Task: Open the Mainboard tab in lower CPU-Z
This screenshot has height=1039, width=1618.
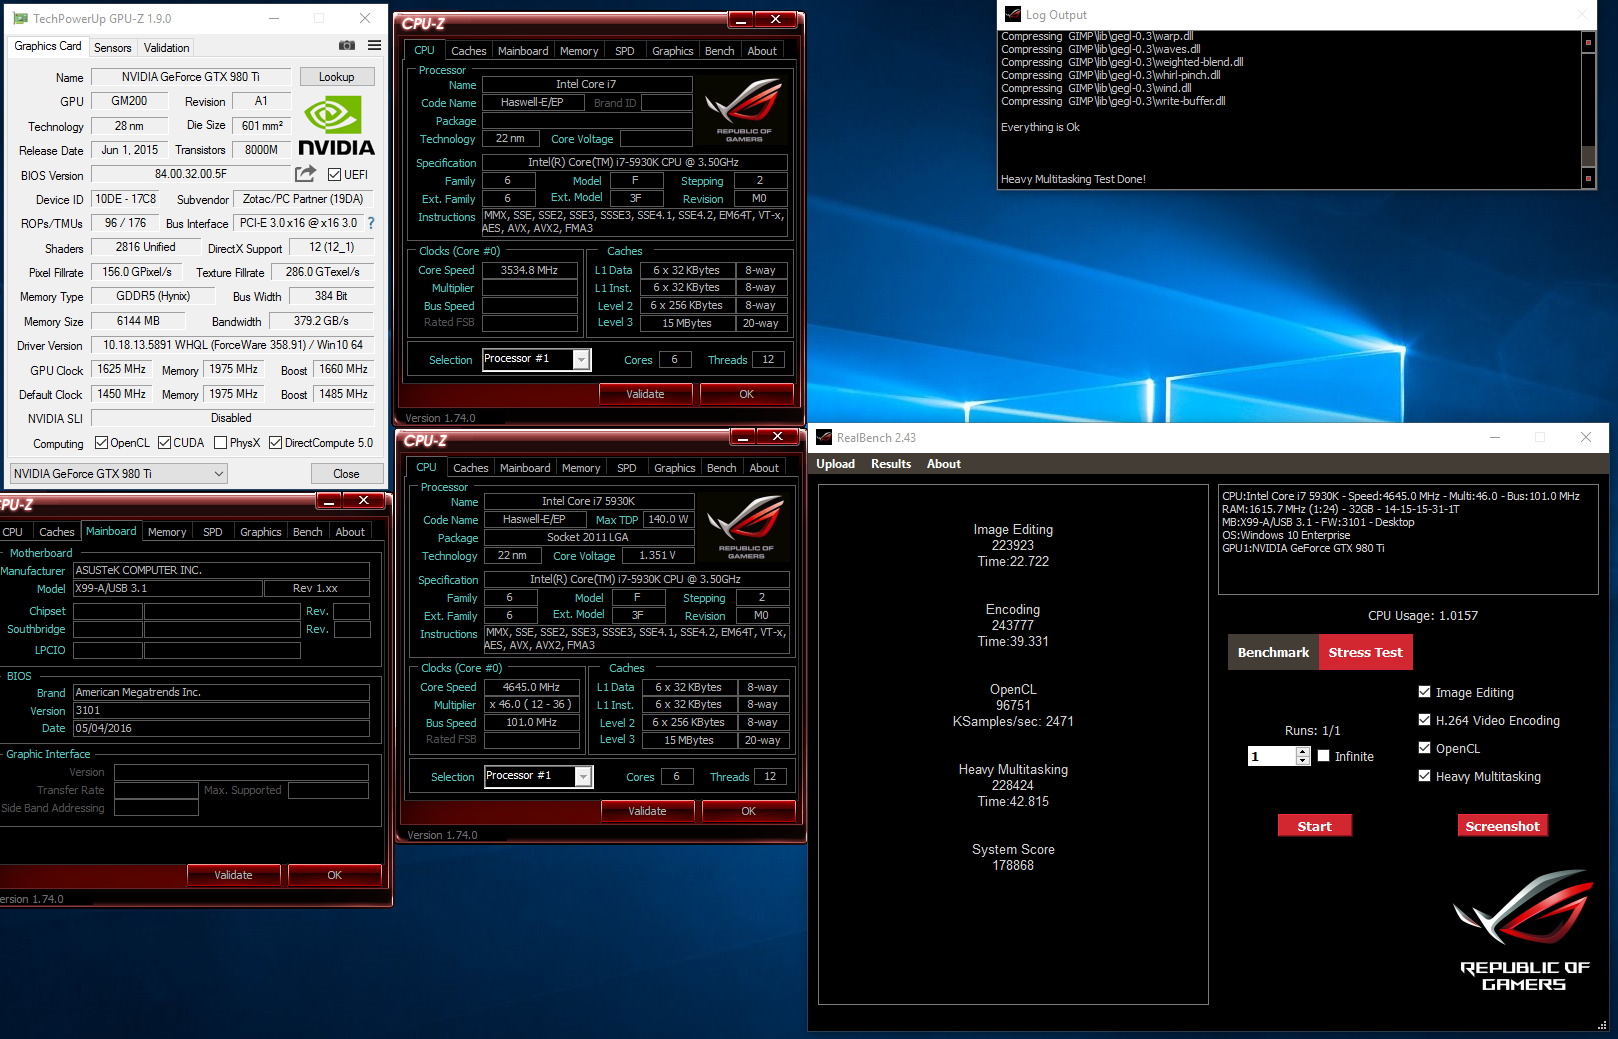Action: pyautogui.click(x=525, y=468)
